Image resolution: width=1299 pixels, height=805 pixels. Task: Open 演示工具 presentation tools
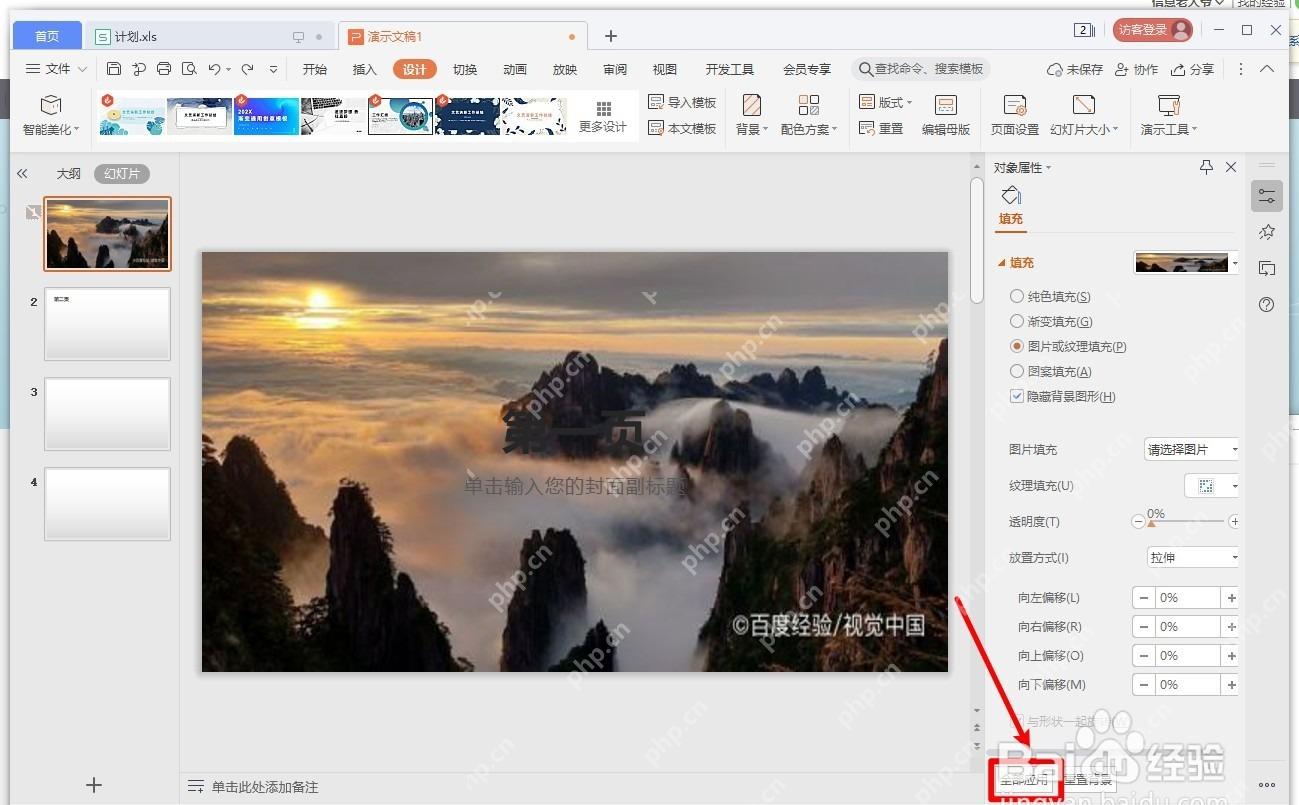1169,116
